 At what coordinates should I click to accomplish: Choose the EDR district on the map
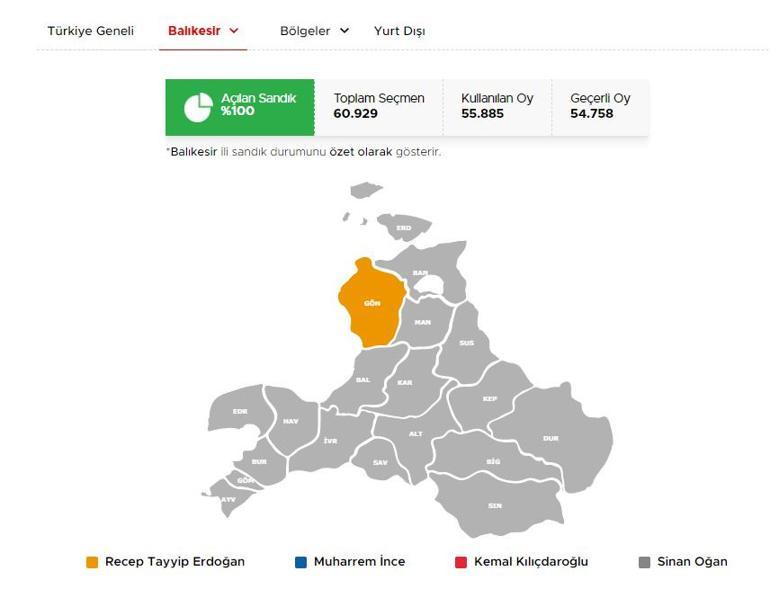[x=240, y=410]
